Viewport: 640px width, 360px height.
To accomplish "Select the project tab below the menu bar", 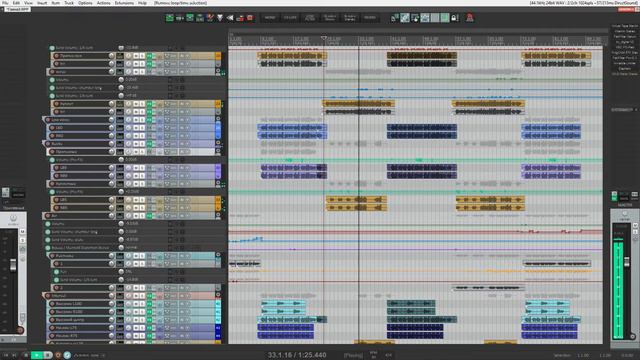I will [17, 9].
